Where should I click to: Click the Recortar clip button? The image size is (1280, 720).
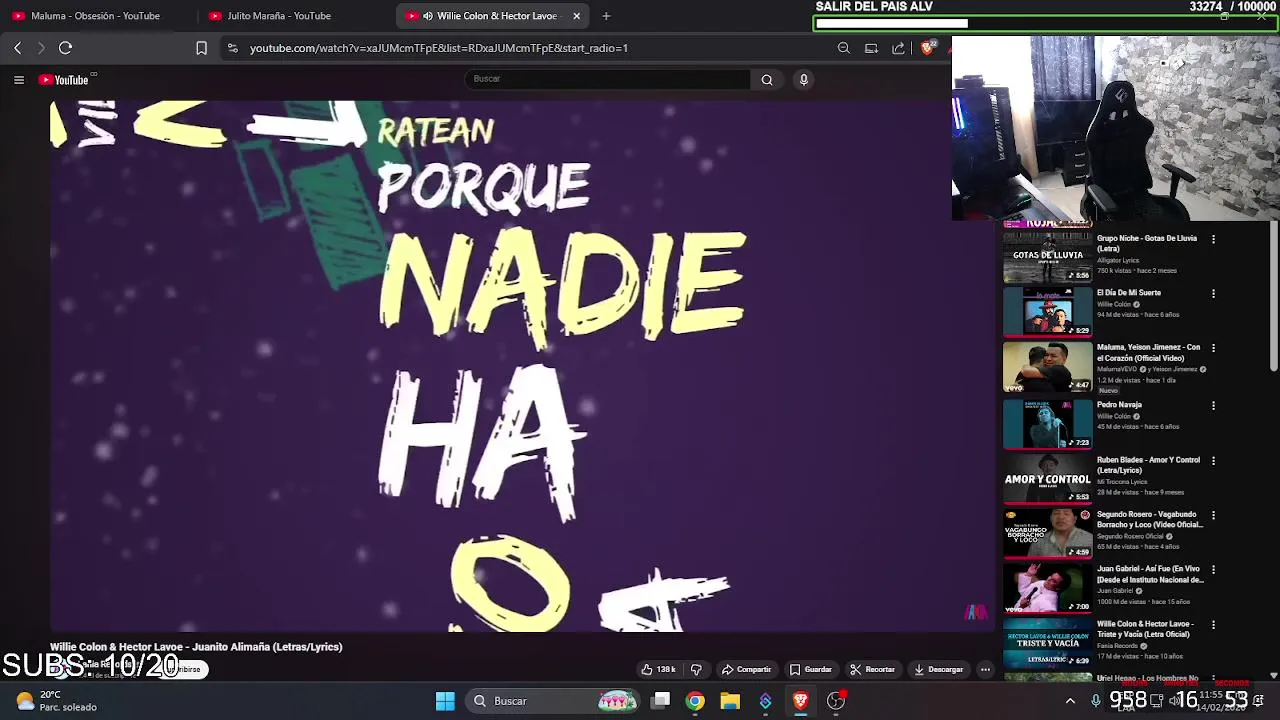(x=872, y=669)
